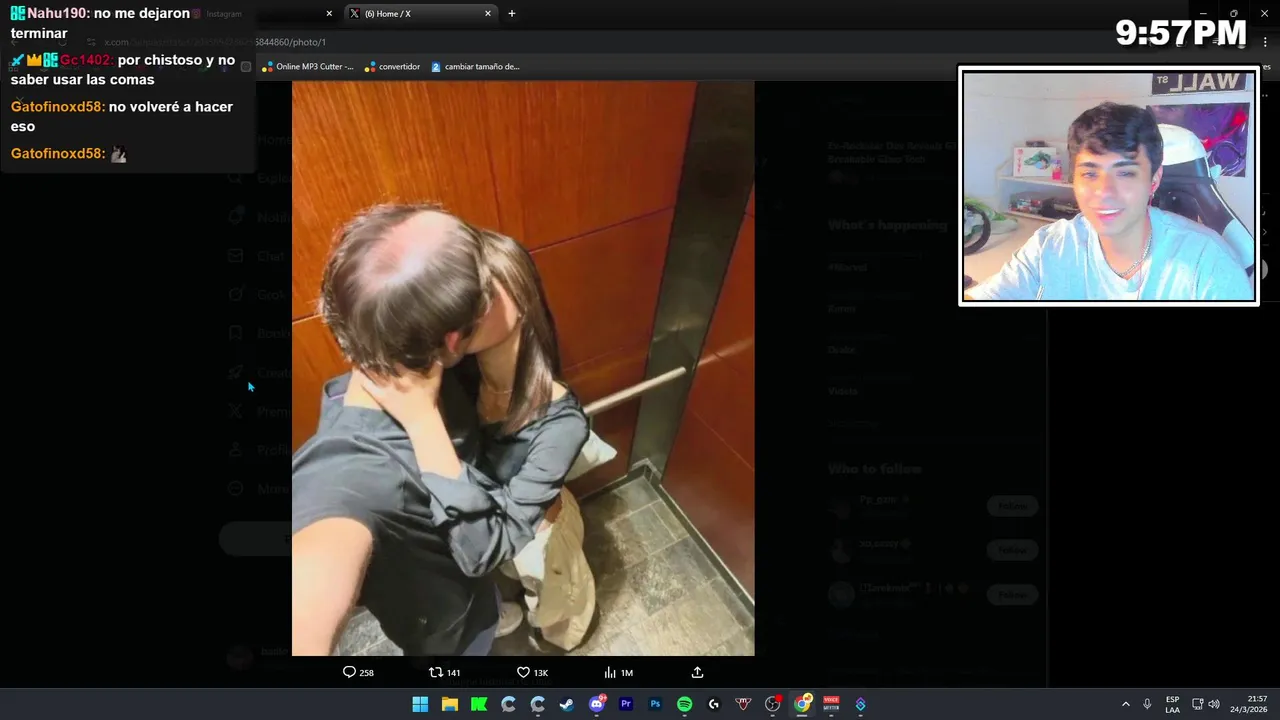
Task: Open the Voicemeeter taskbar icon
Action: [831, 704]
